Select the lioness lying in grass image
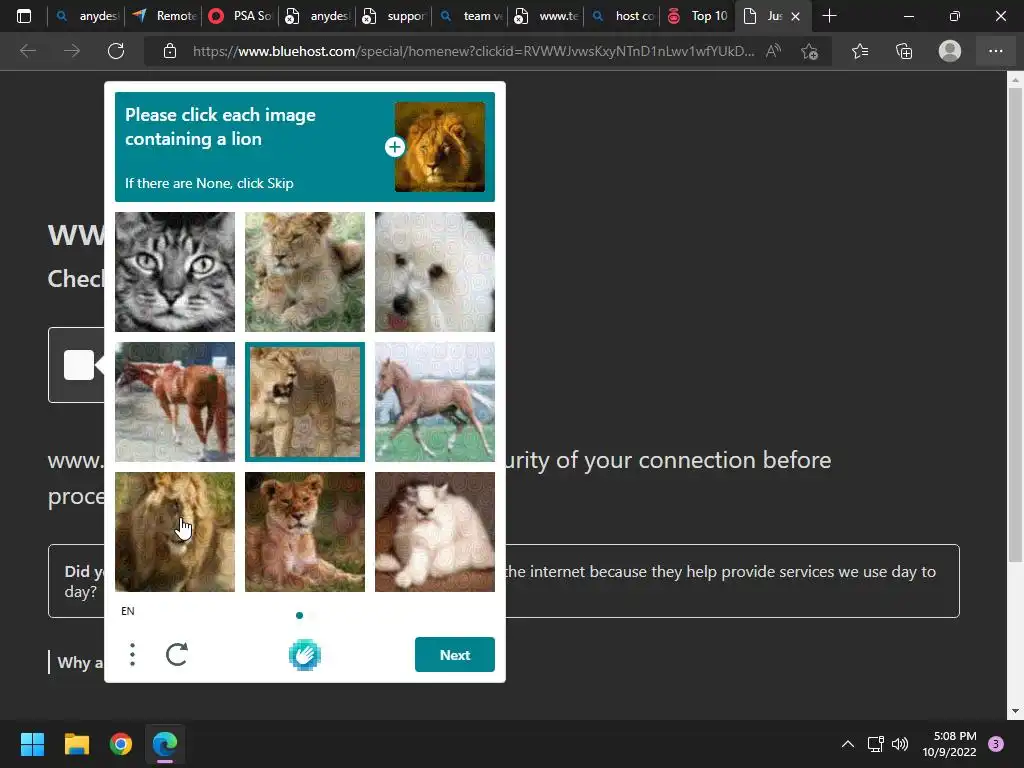This screenshot has height=768, width=1024. point(305,272)
